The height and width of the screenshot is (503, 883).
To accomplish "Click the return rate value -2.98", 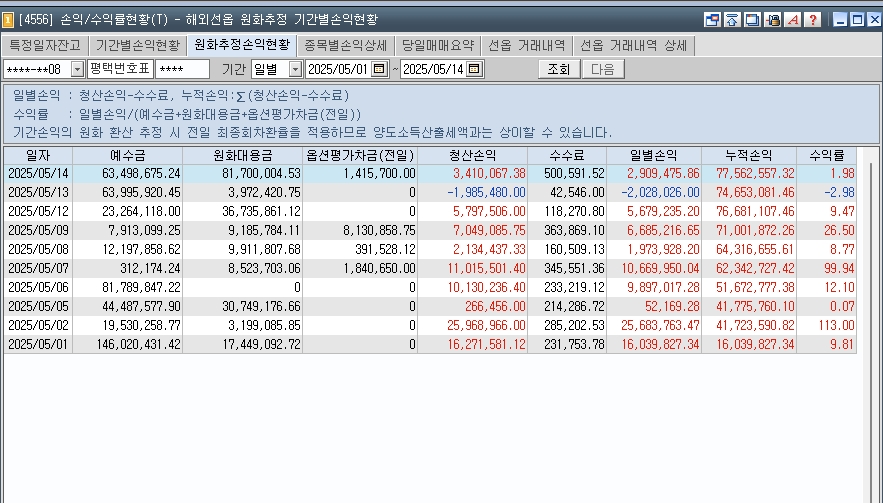I will coord(840,193).
